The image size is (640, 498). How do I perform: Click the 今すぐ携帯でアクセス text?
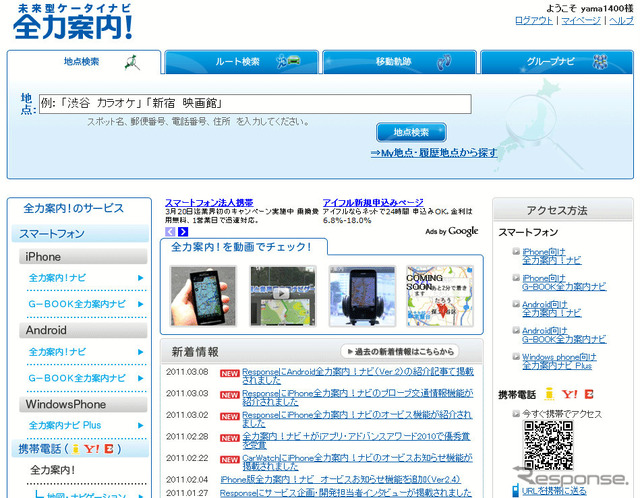tap(562, 414)
